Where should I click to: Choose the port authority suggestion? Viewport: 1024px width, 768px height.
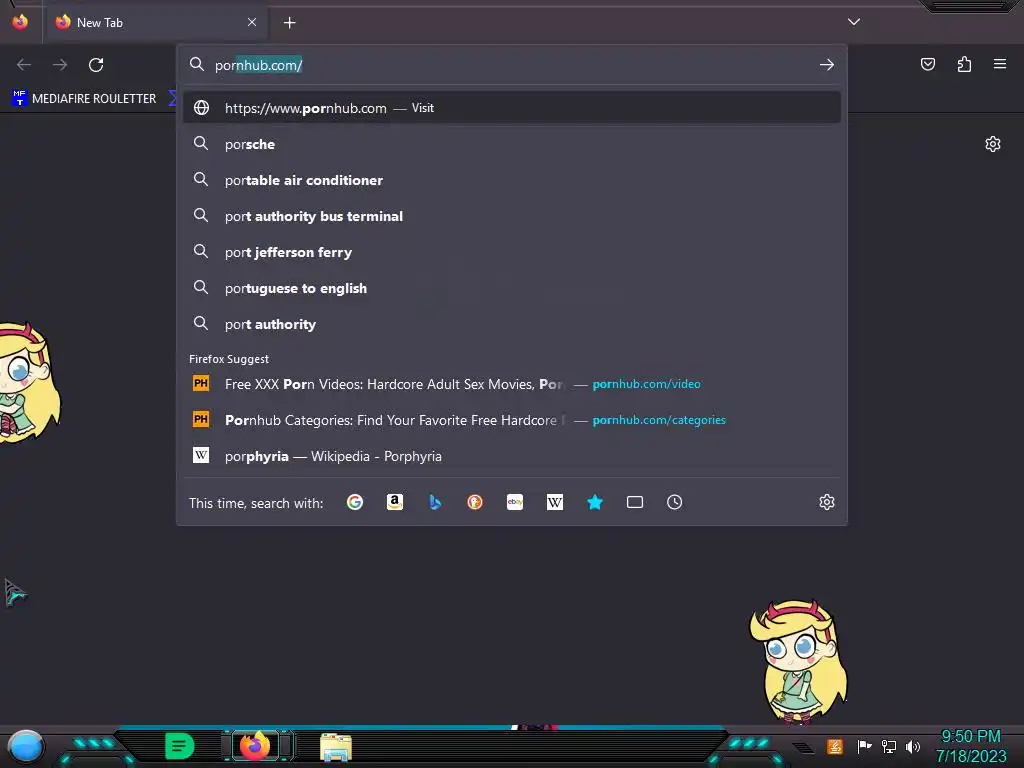[512, 324]
